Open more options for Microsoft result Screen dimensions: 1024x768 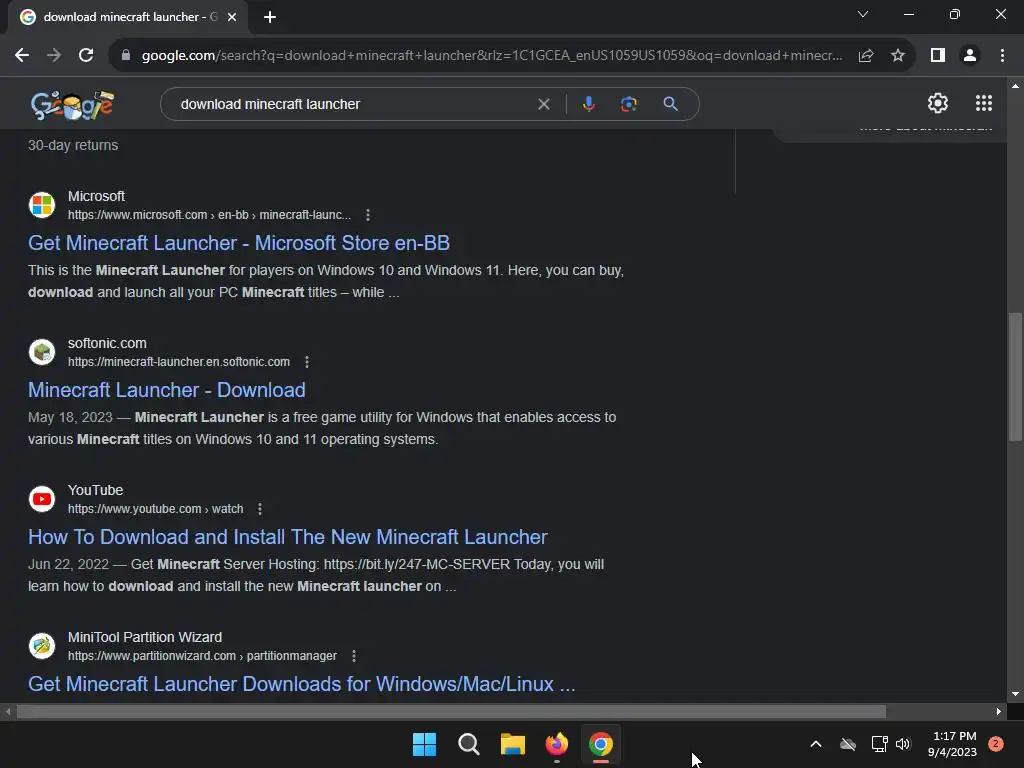(x=368, y=215)
